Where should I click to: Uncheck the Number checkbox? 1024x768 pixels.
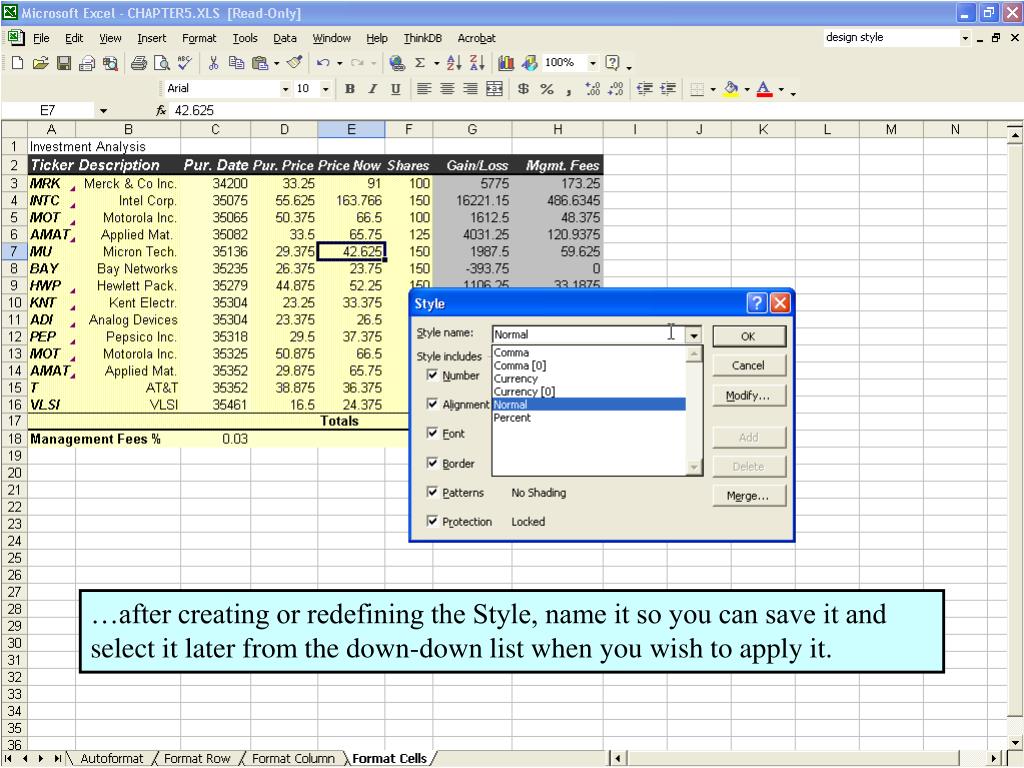(x=432, y=375)
